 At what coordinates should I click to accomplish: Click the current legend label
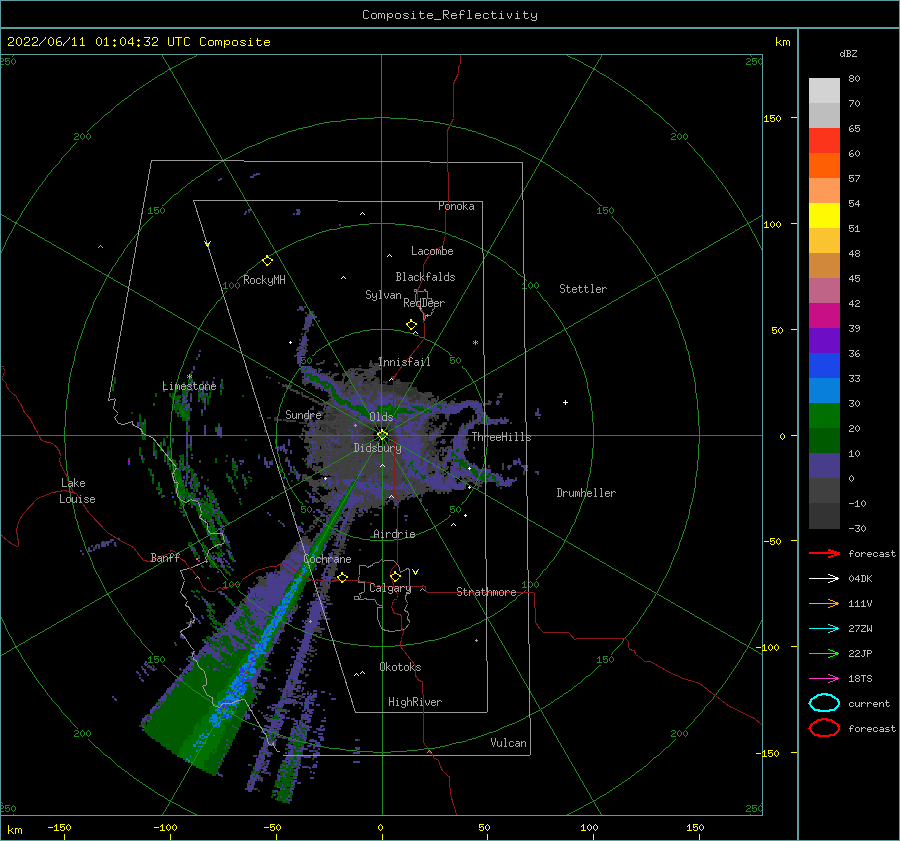(x=869, y=704)
